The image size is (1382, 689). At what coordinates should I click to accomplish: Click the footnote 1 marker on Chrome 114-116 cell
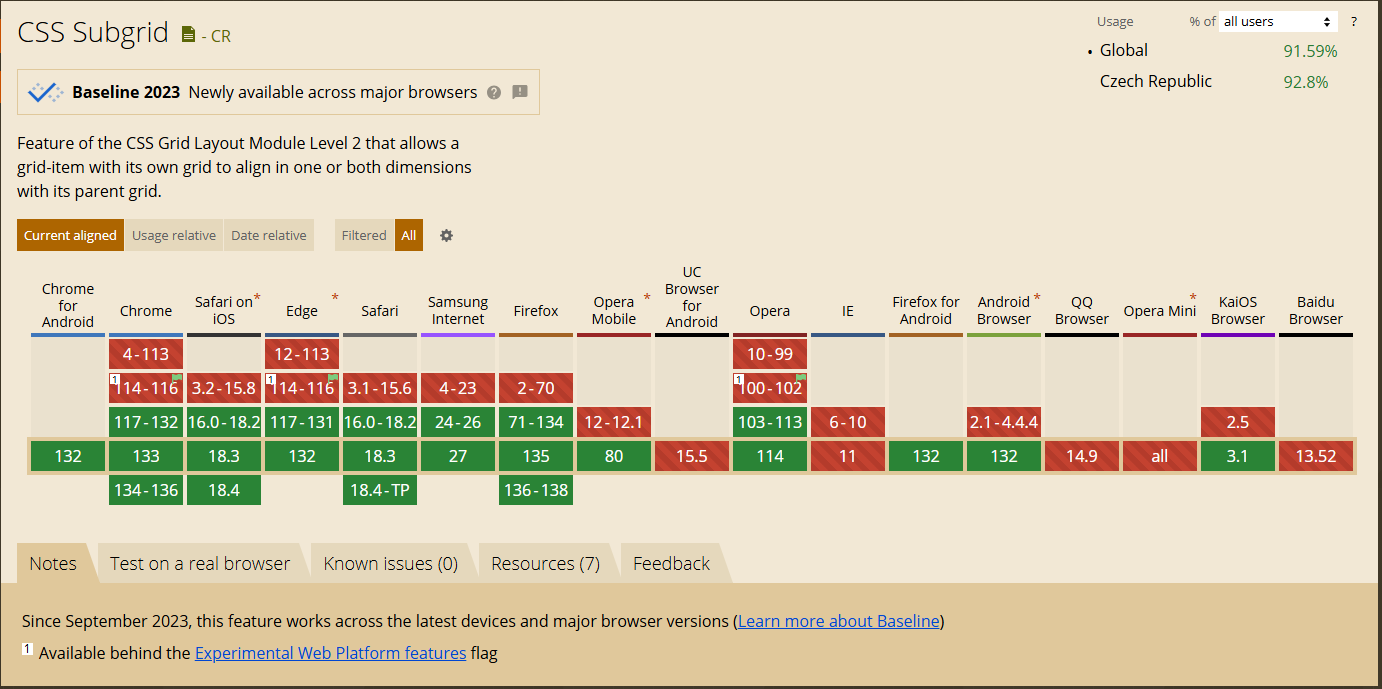click(x=115, y=380)
